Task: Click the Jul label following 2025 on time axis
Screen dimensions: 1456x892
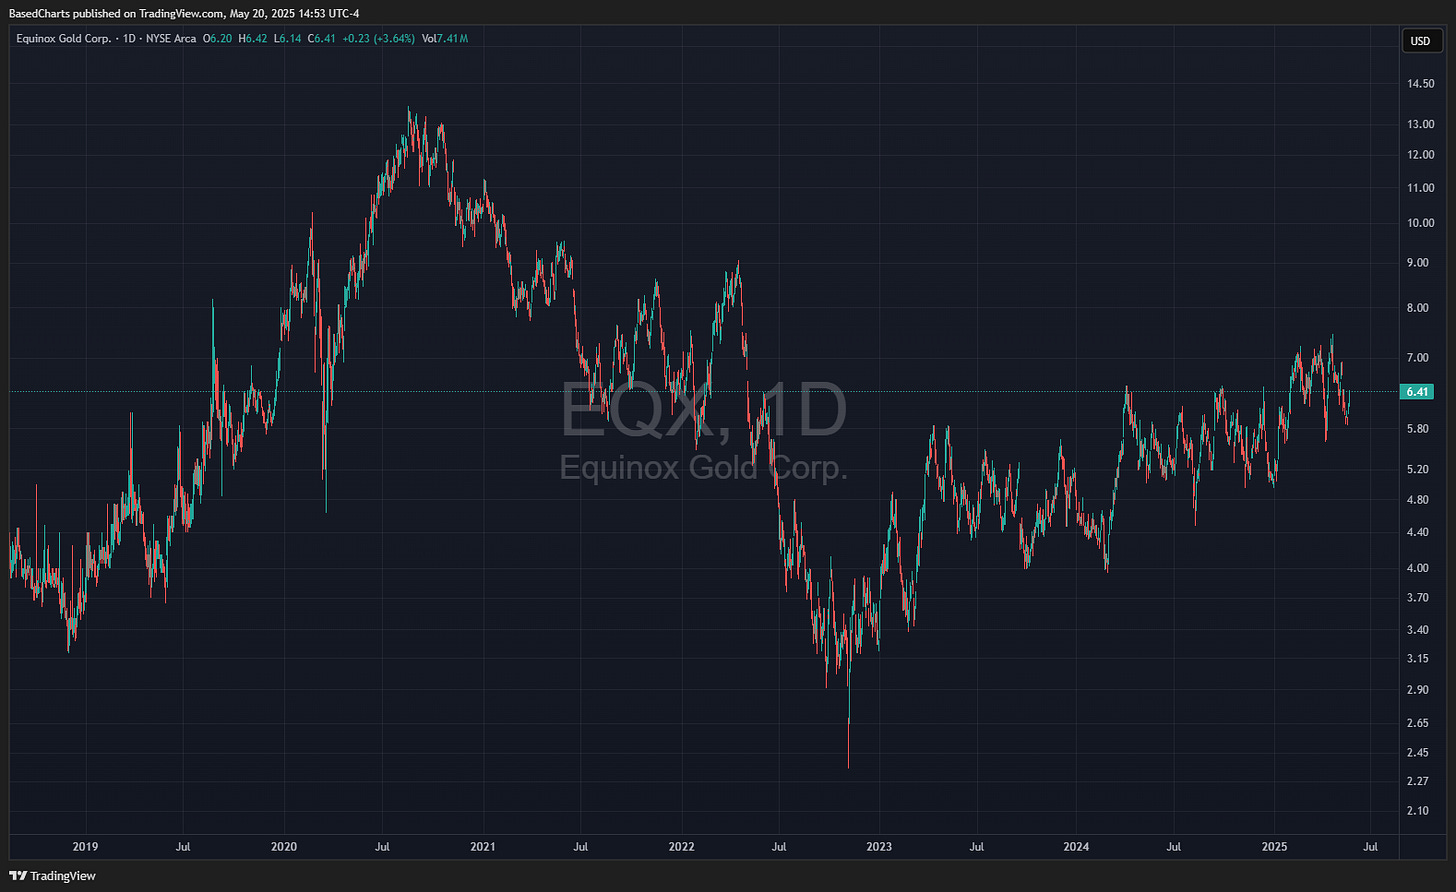Action: tap(1371, 846)
